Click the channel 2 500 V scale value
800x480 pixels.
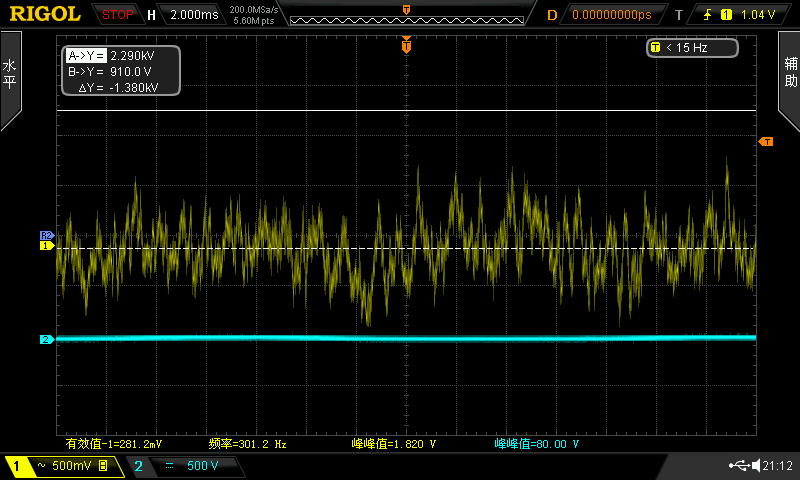pyautogui.click(x=202, y=465)
